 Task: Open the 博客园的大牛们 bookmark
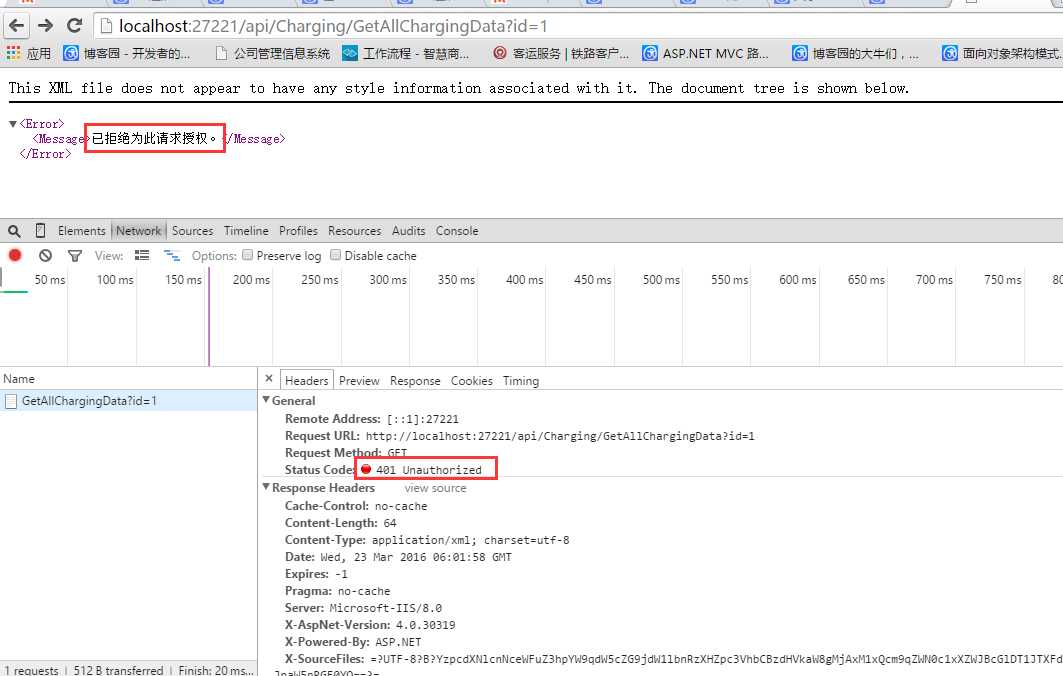pos(856,53)
